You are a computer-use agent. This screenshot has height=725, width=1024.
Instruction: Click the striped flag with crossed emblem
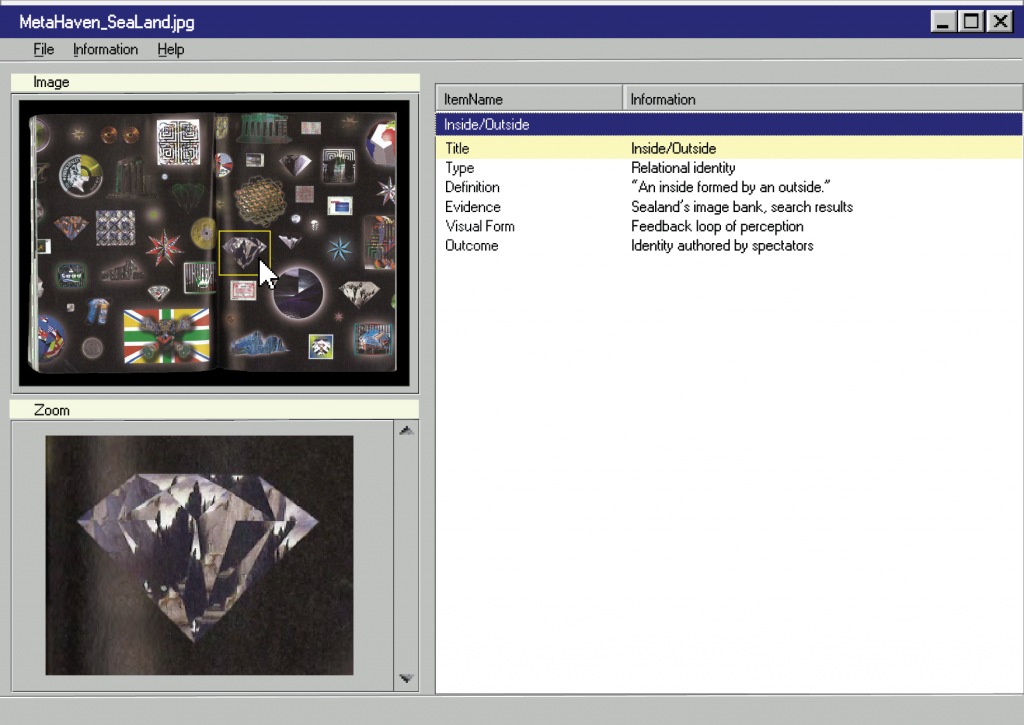[x=166, y=336]
